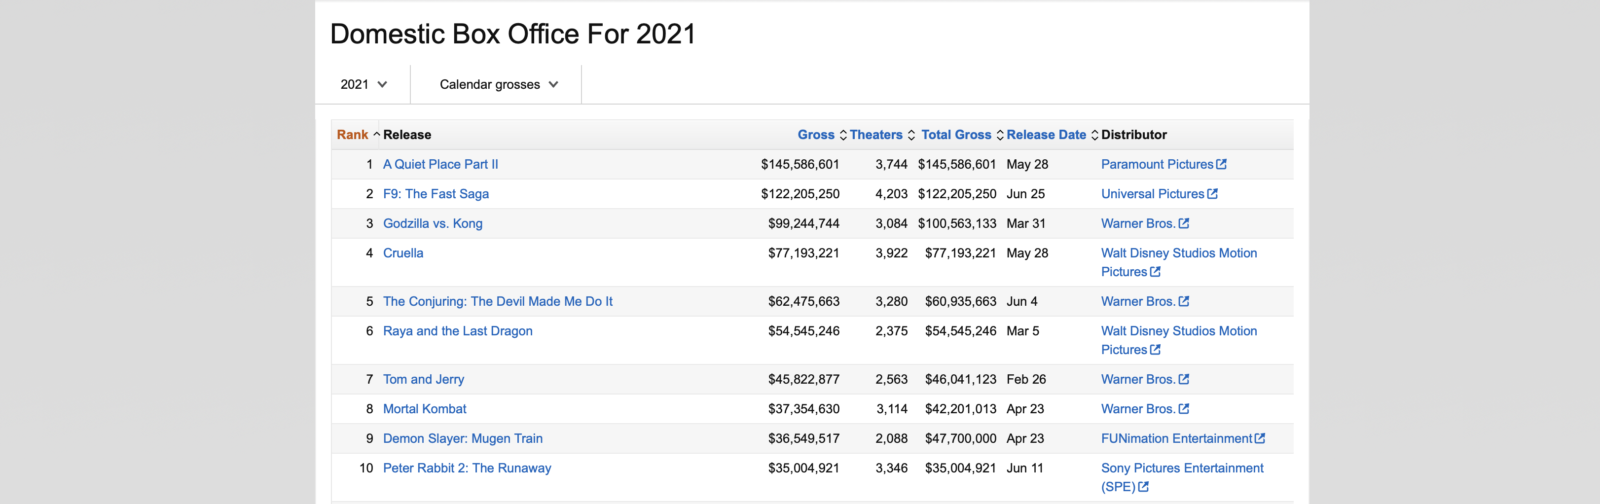
Task: Open Raya and the Last Dragon link
Action: pos(458,331)
